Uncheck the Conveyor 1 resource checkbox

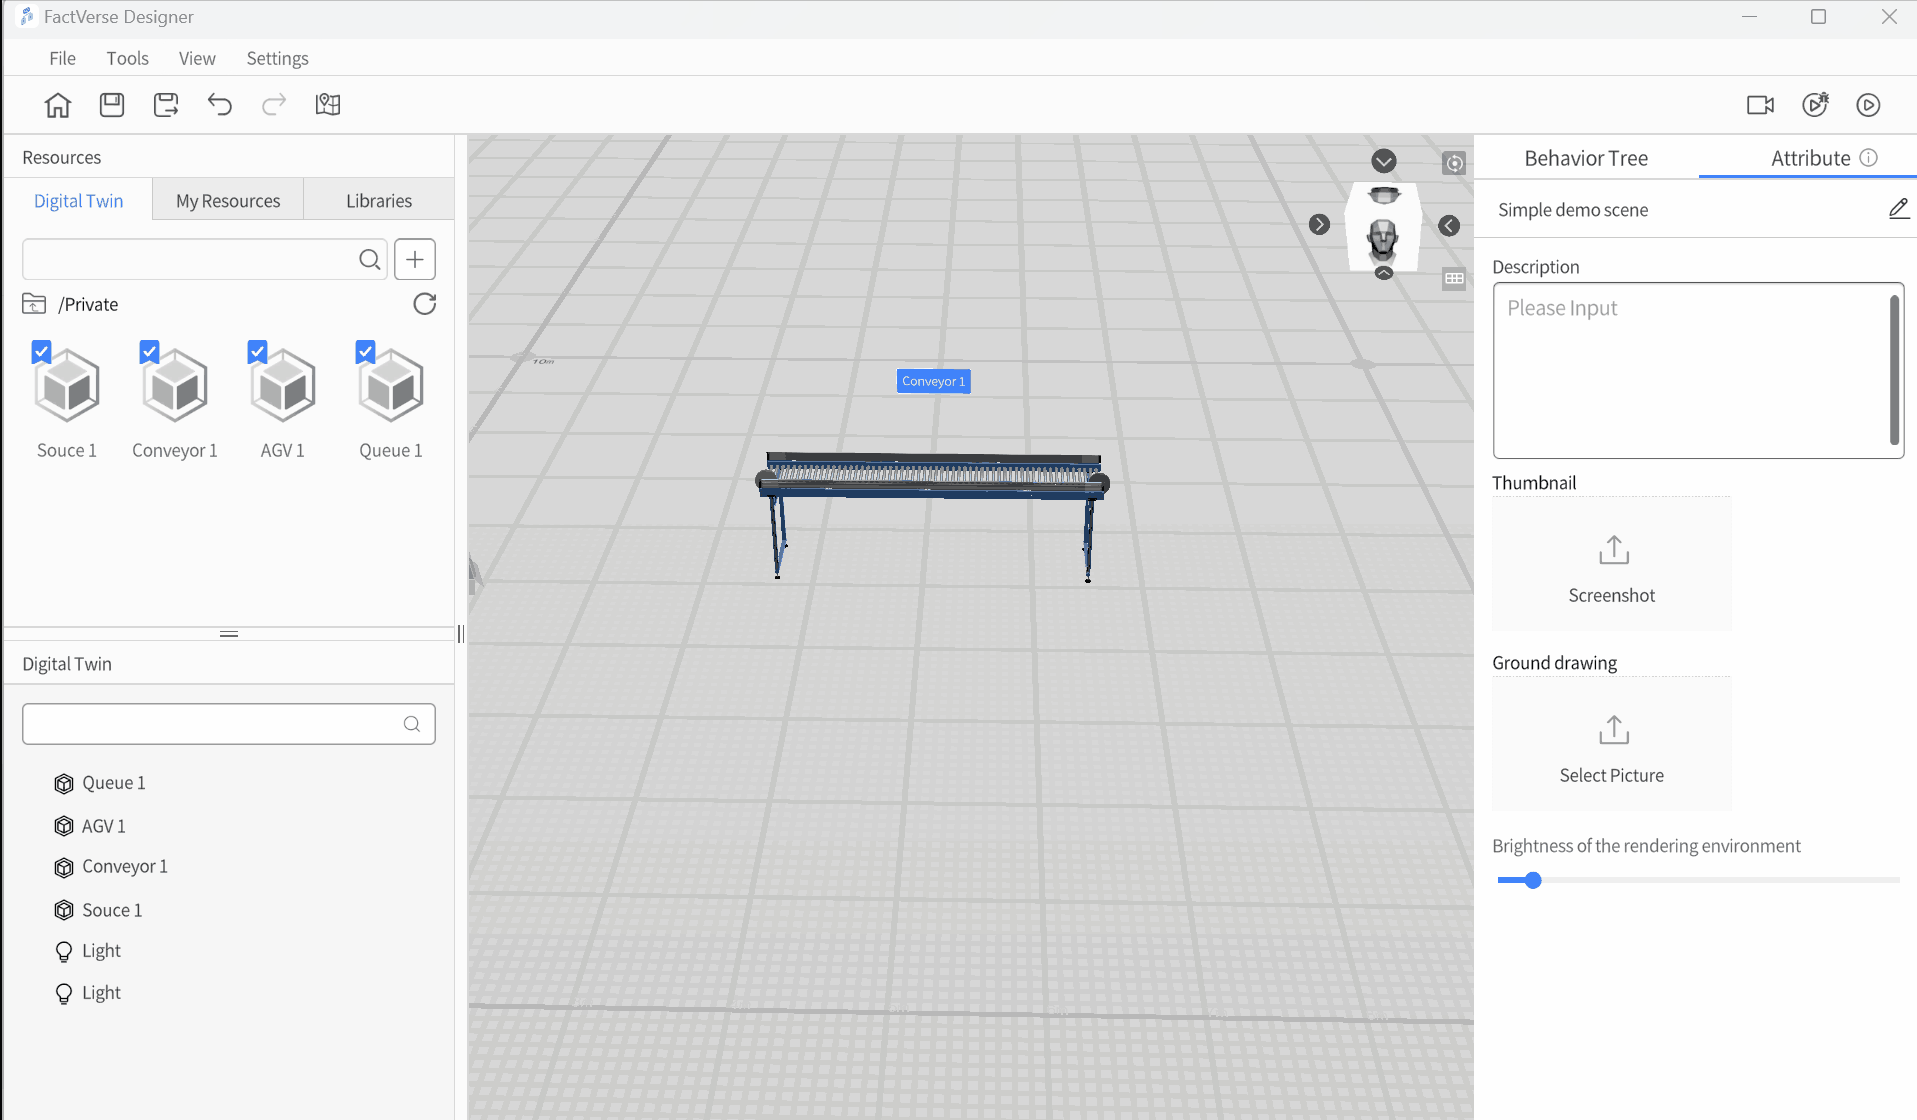pos(150,352)
